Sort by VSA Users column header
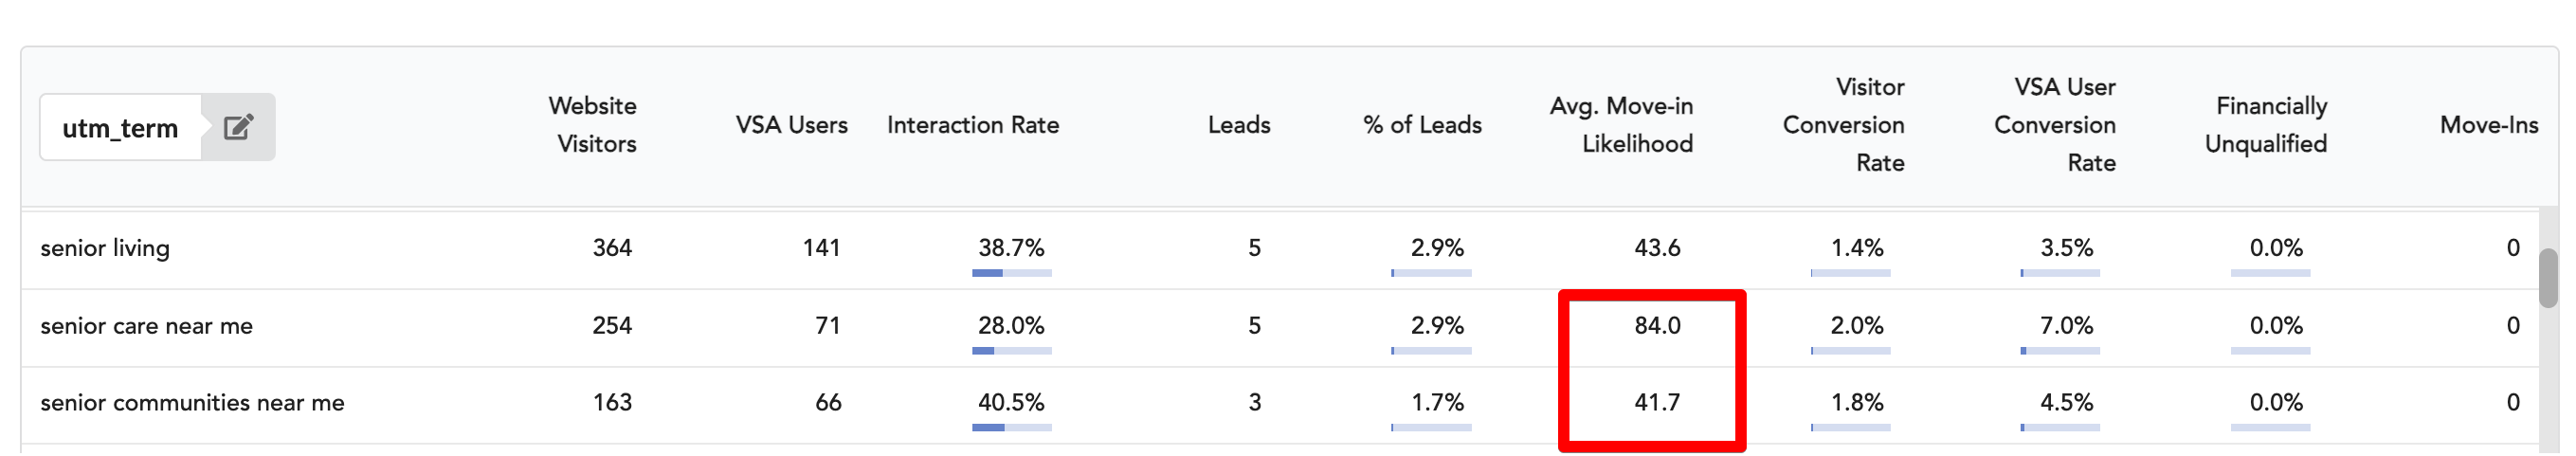This screenshot has height=456, width=2576. click(791, 125)
